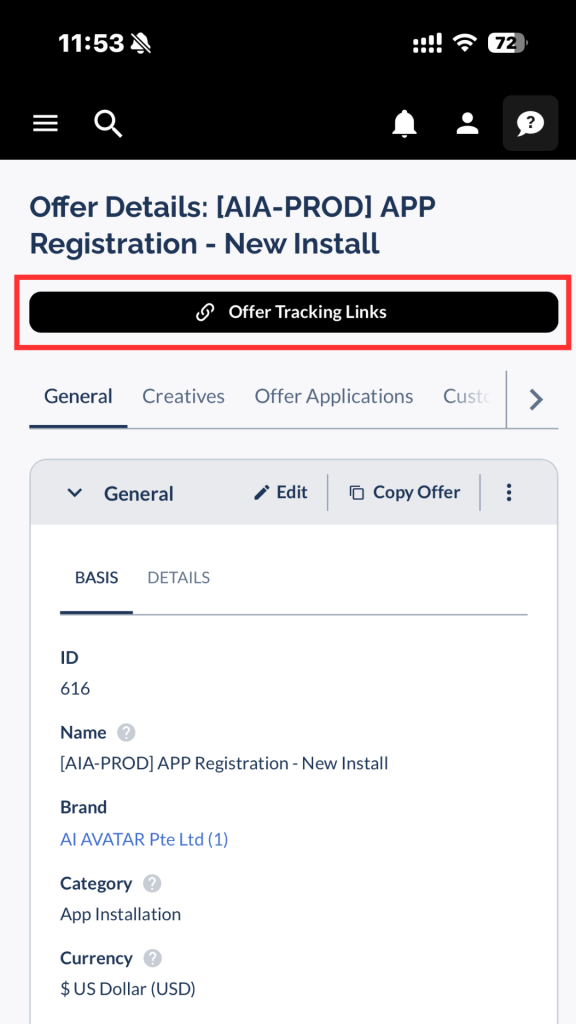Open the three-dot more options menu
The image size is (576, 1024).
509,492
